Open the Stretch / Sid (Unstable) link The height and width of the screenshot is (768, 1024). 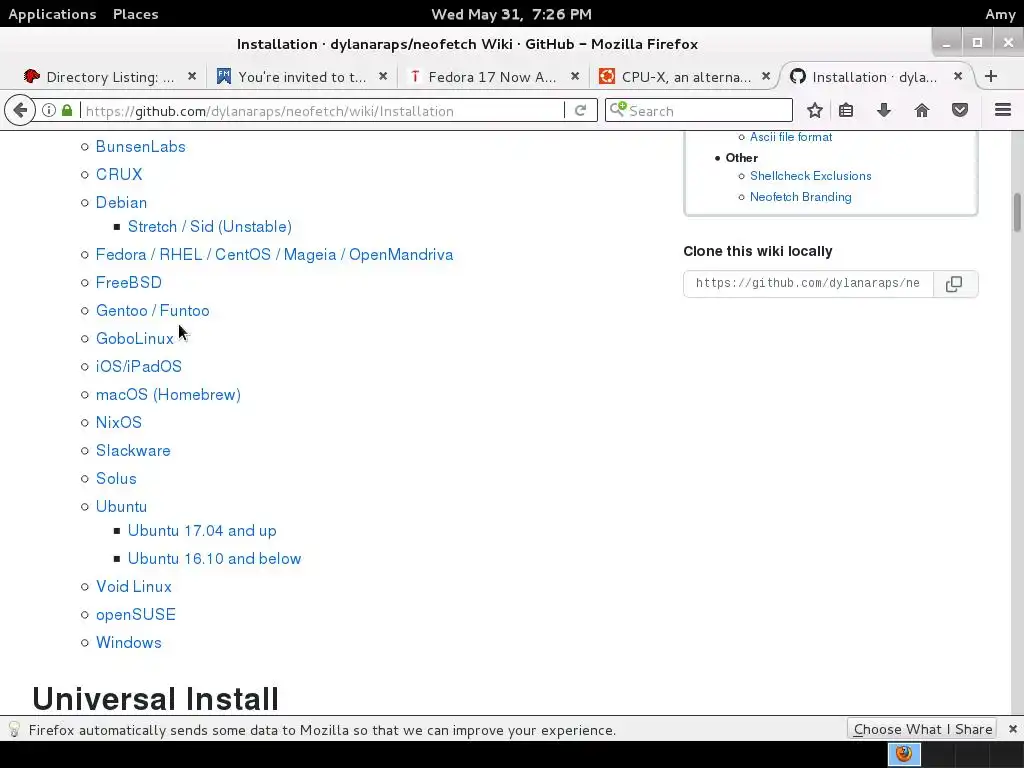(x=210, y=227)
